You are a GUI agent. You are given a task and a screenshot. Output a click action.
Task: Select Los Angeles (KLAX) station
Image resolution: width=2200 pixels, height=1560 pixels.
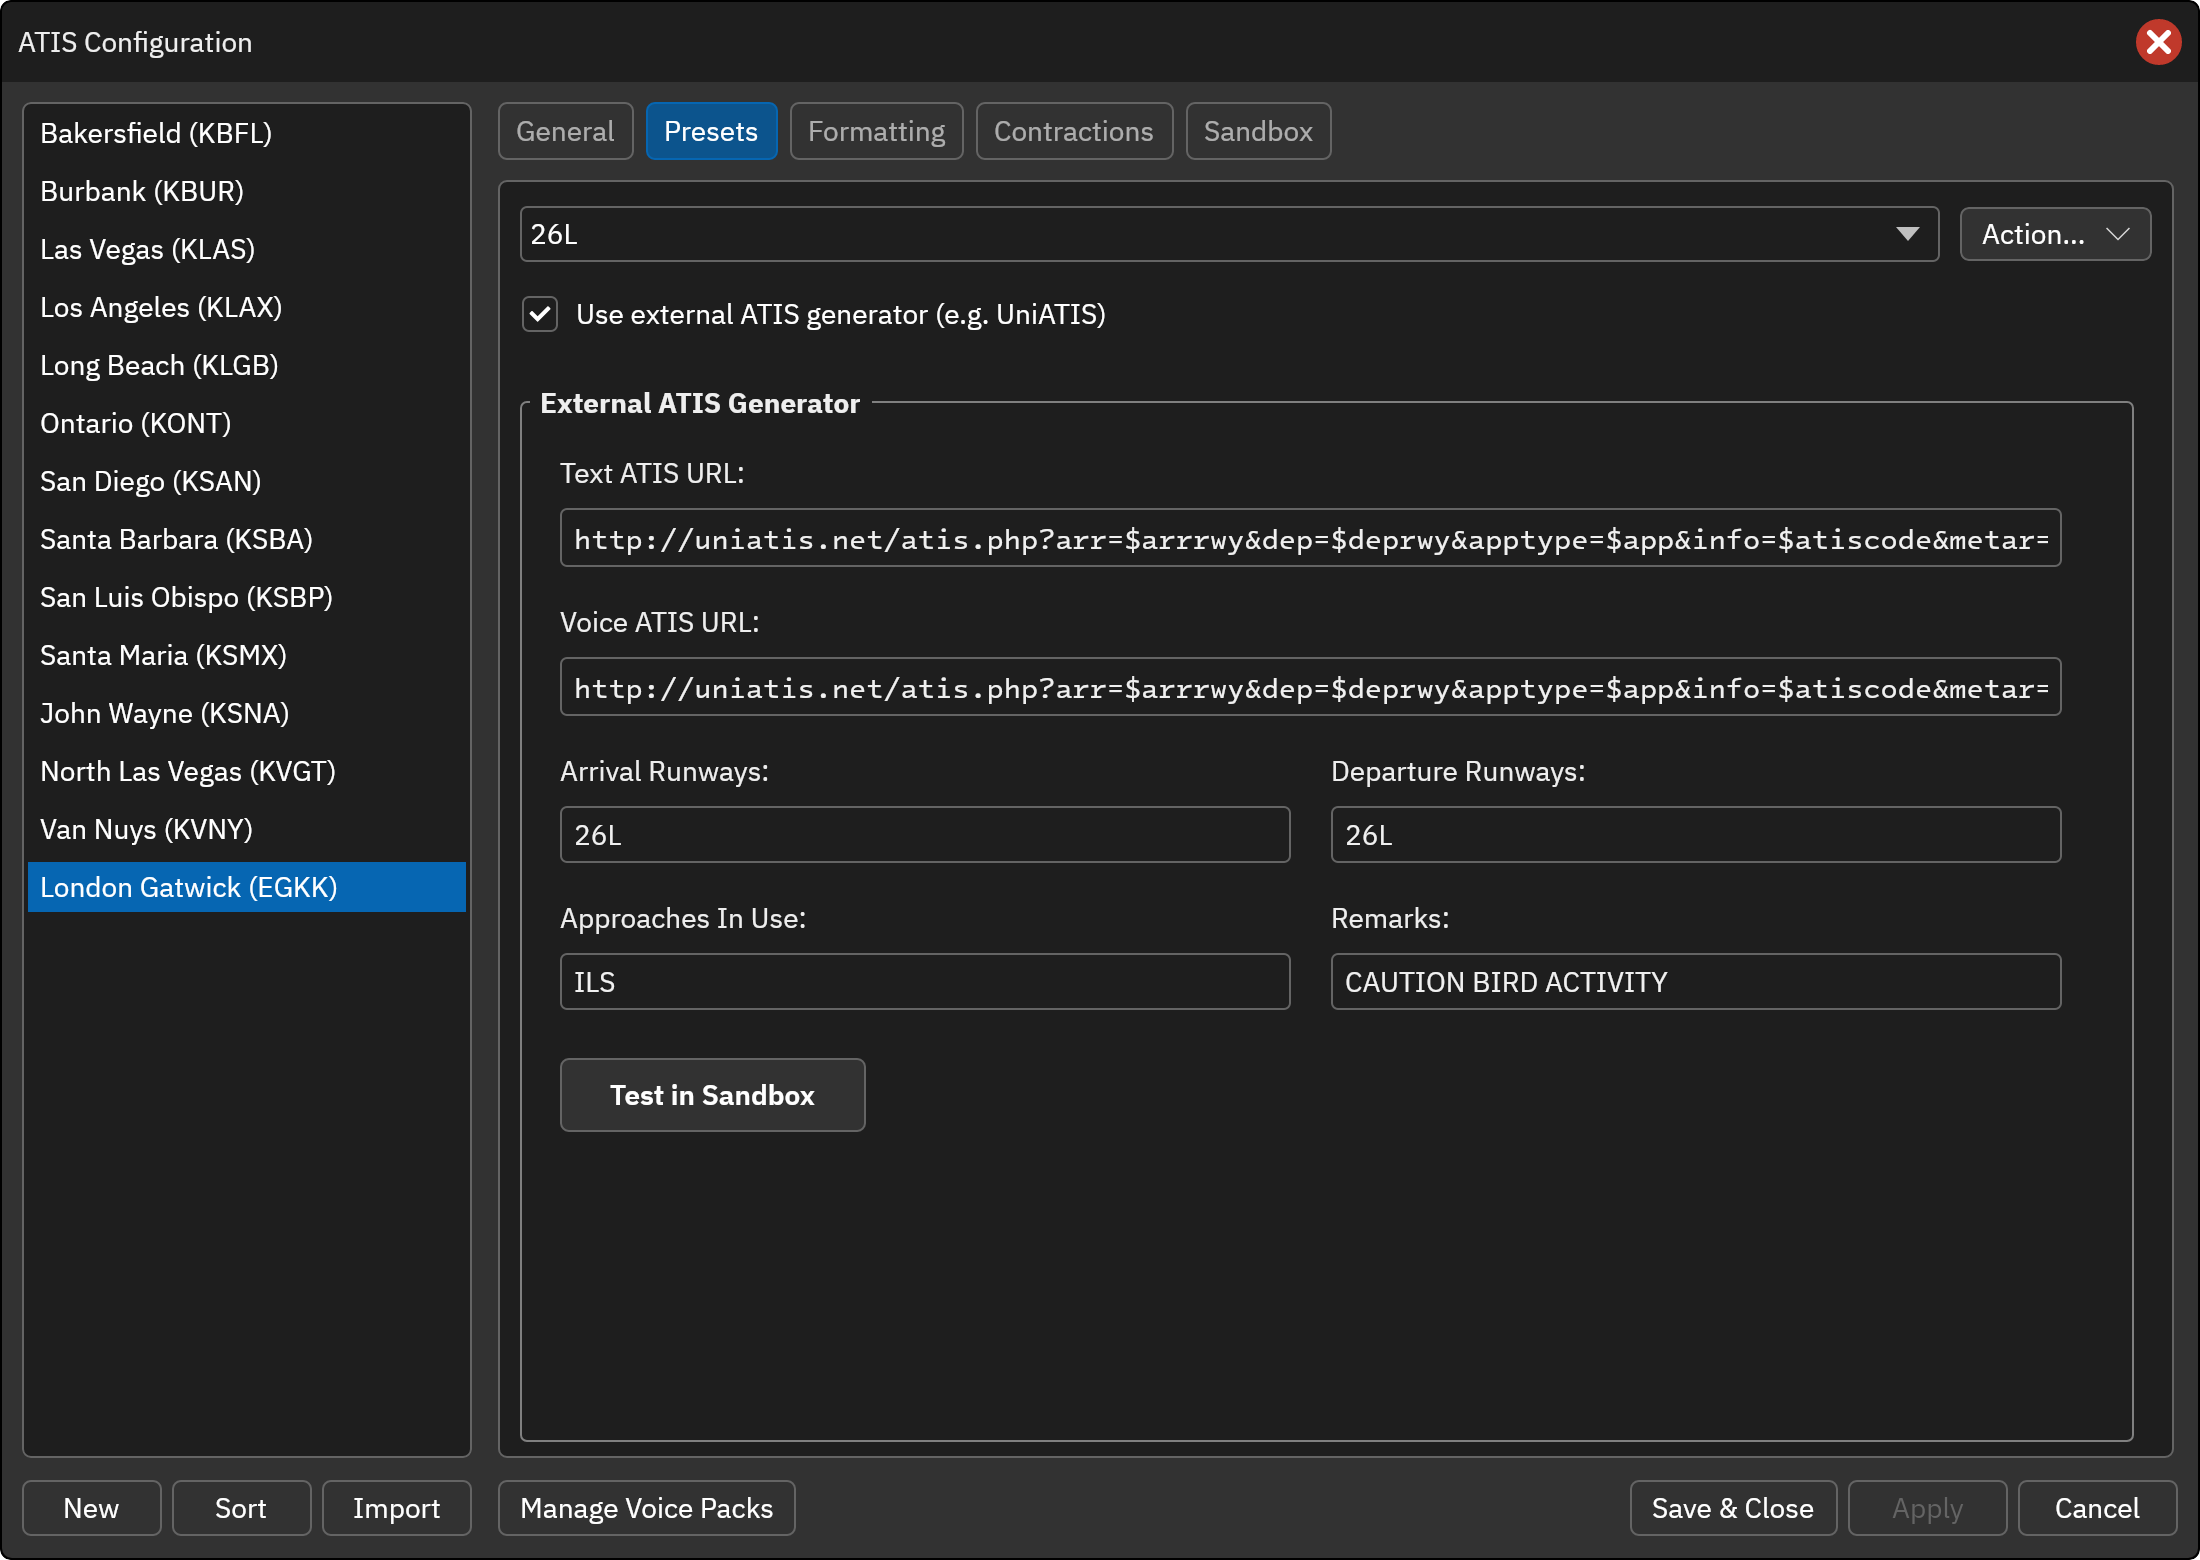247,307
